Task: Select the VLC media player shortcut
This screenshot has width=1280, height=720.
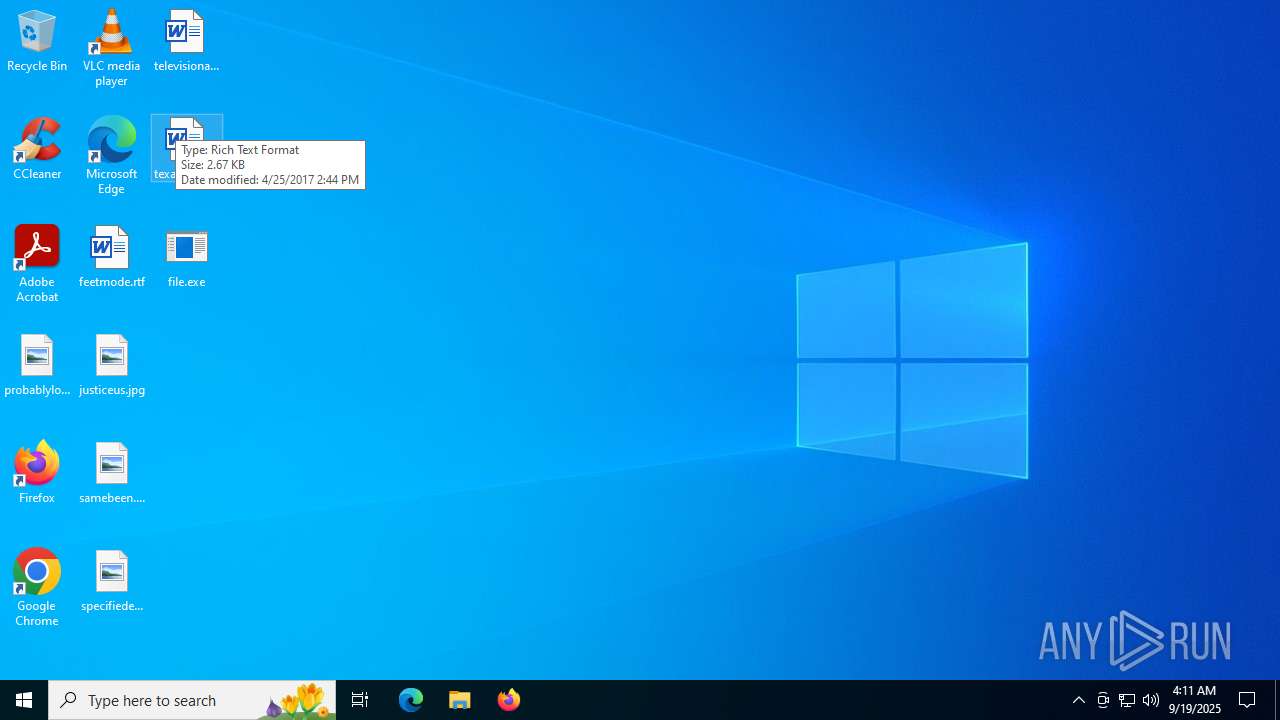Action: [111, 48]
